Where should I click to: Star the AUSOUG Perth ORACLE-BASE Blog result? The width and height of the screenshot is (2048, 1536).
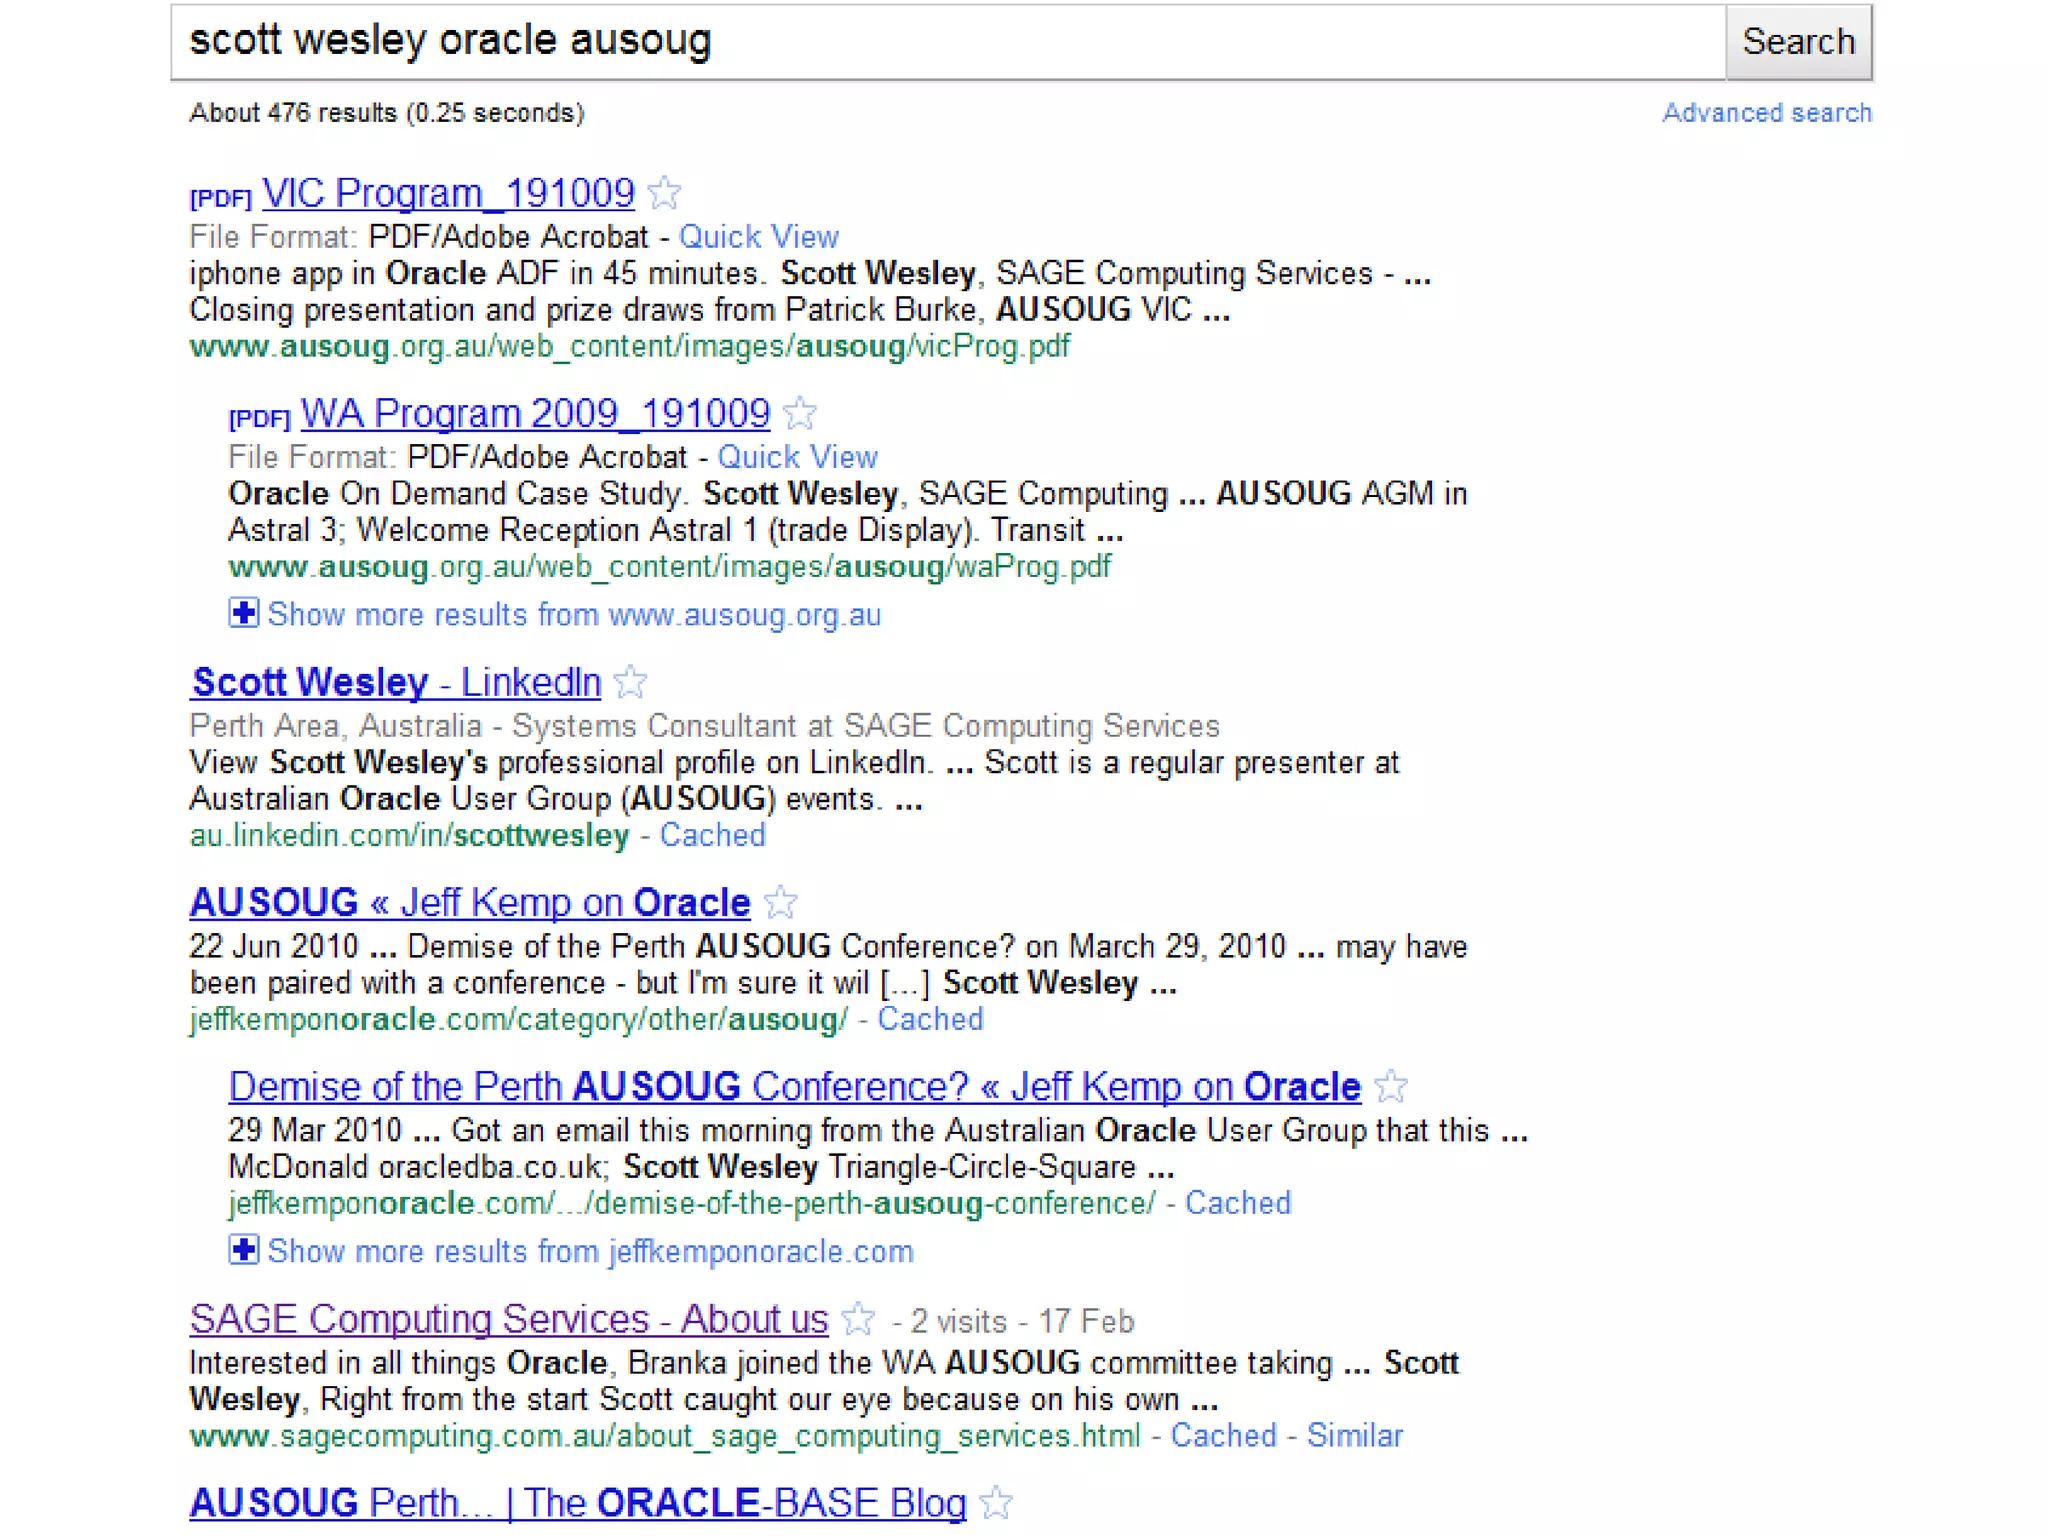[x=996, y=1503]
